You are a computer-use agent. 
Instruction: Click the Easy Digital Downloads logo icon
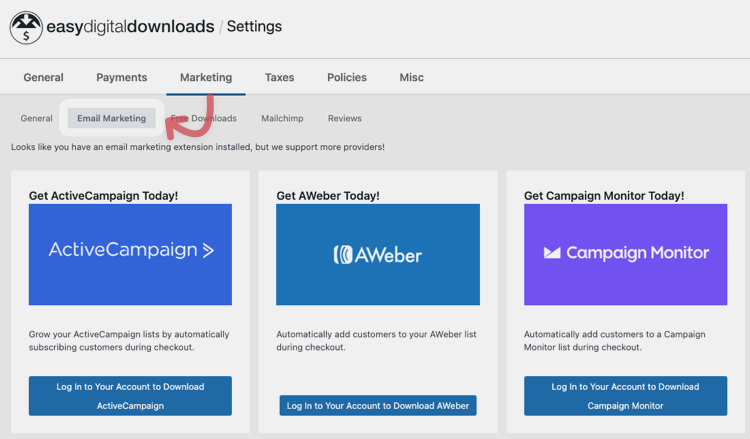(26, 28)
